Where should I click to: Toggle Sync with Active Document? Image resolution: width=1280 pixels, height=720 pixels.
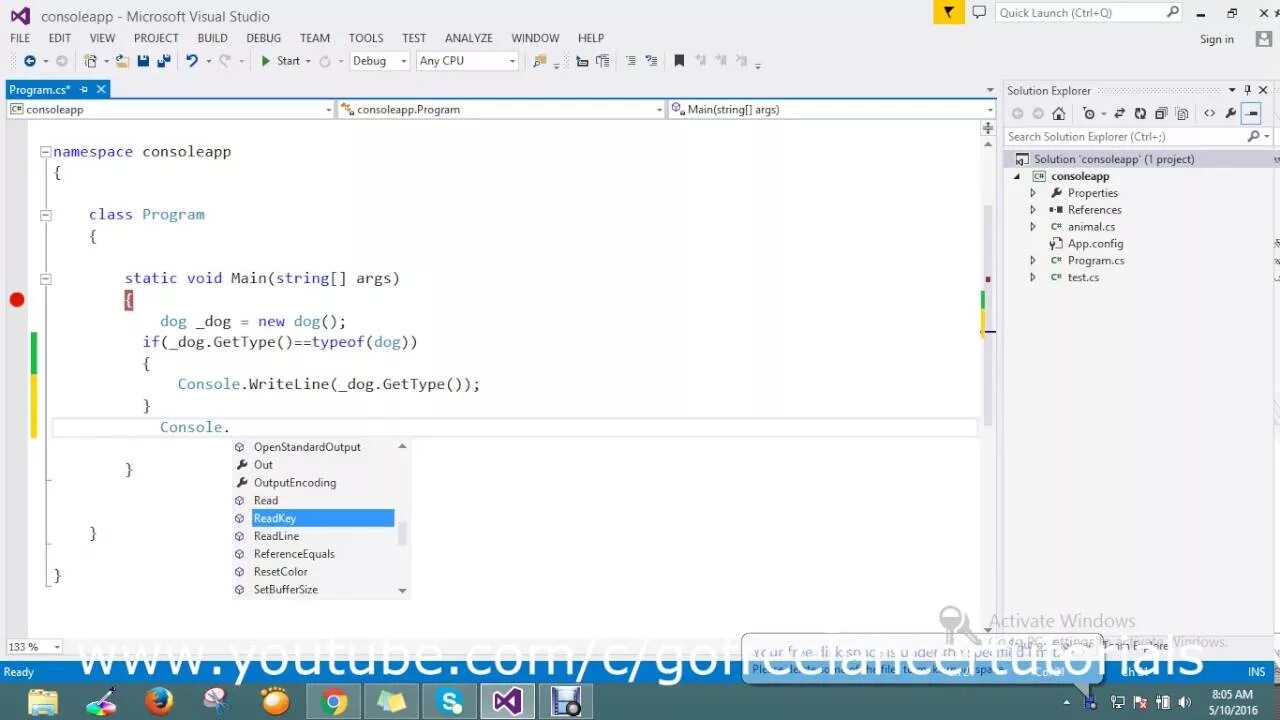pyautogui.click(x=1118, y=113)
